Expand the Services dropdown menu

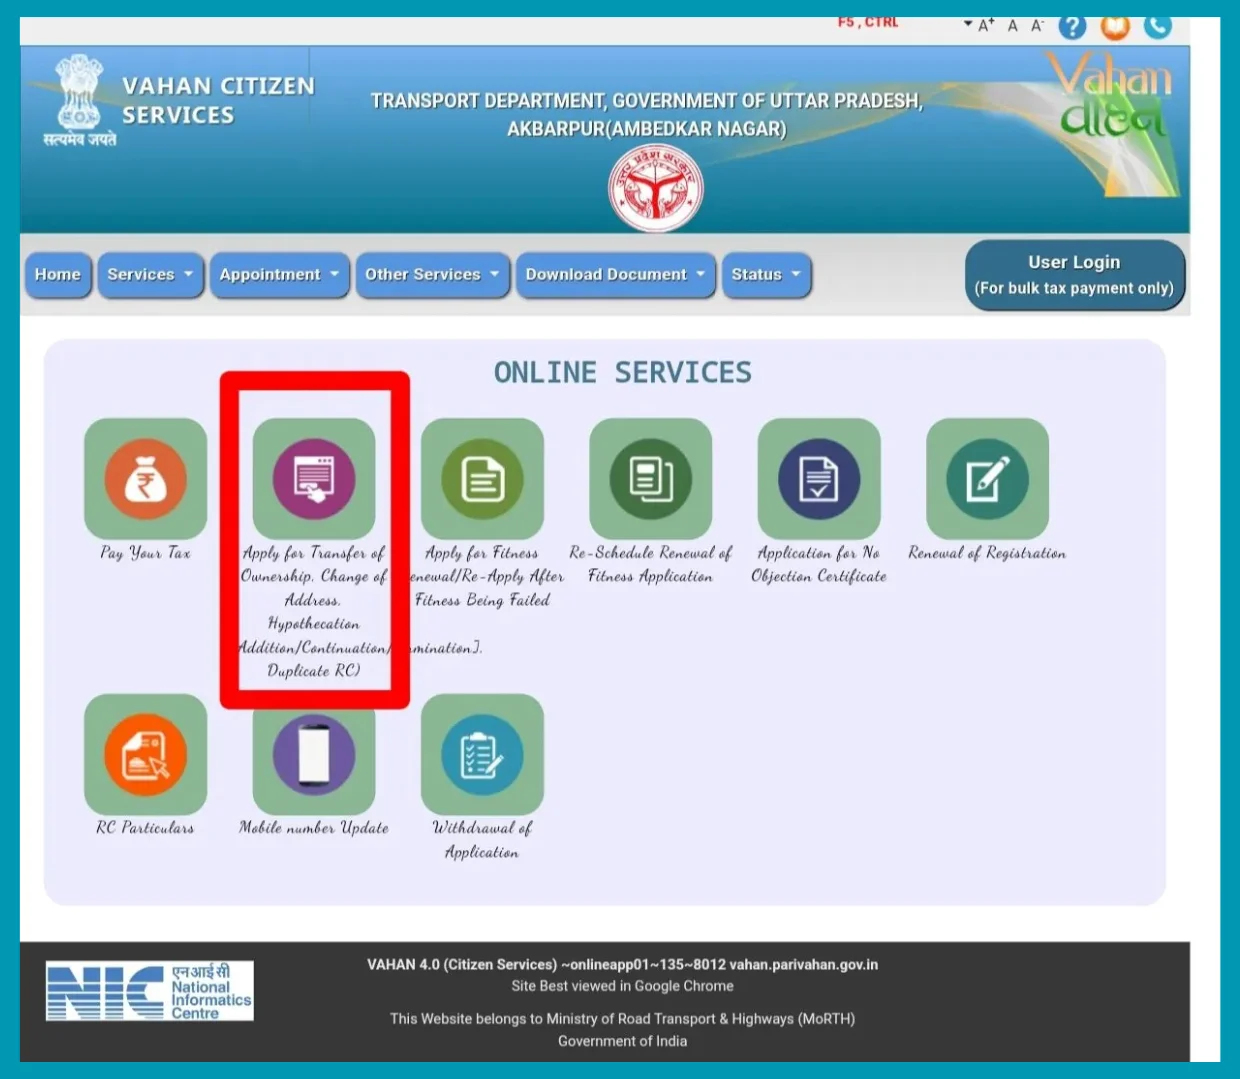tap(149, 274)
